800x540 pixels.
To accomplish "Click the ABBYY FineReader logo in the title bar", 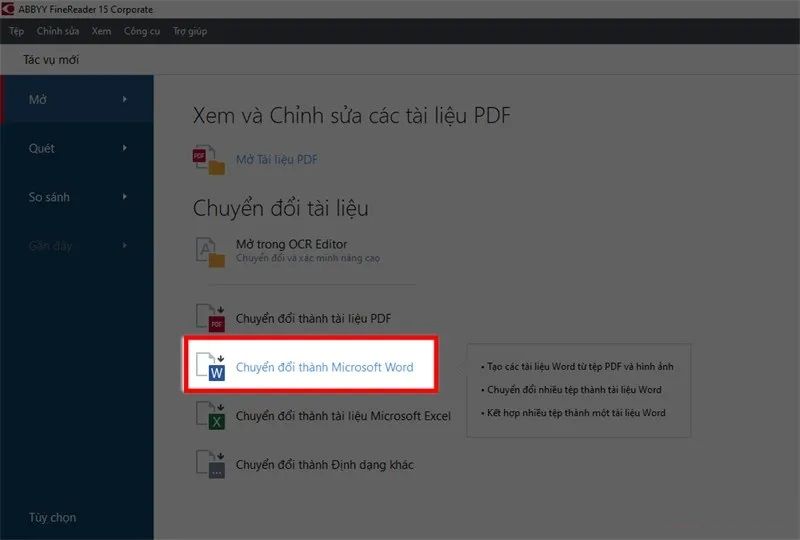I will [8, 9].
